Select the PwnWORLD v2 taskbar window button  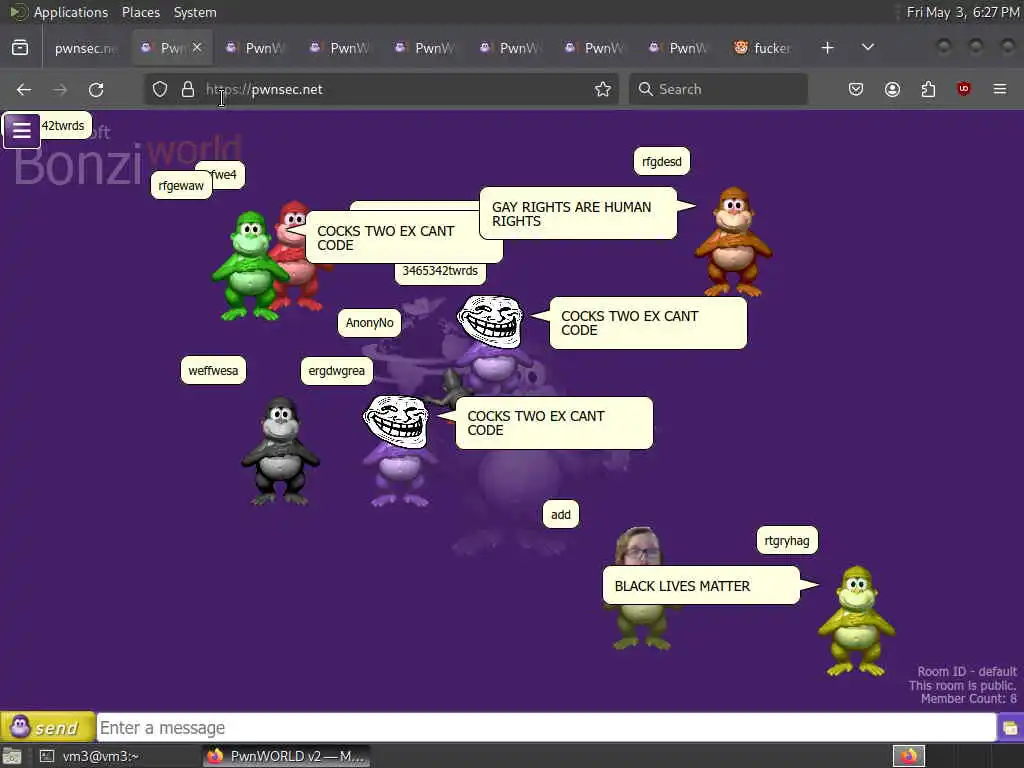coord(286,756)
